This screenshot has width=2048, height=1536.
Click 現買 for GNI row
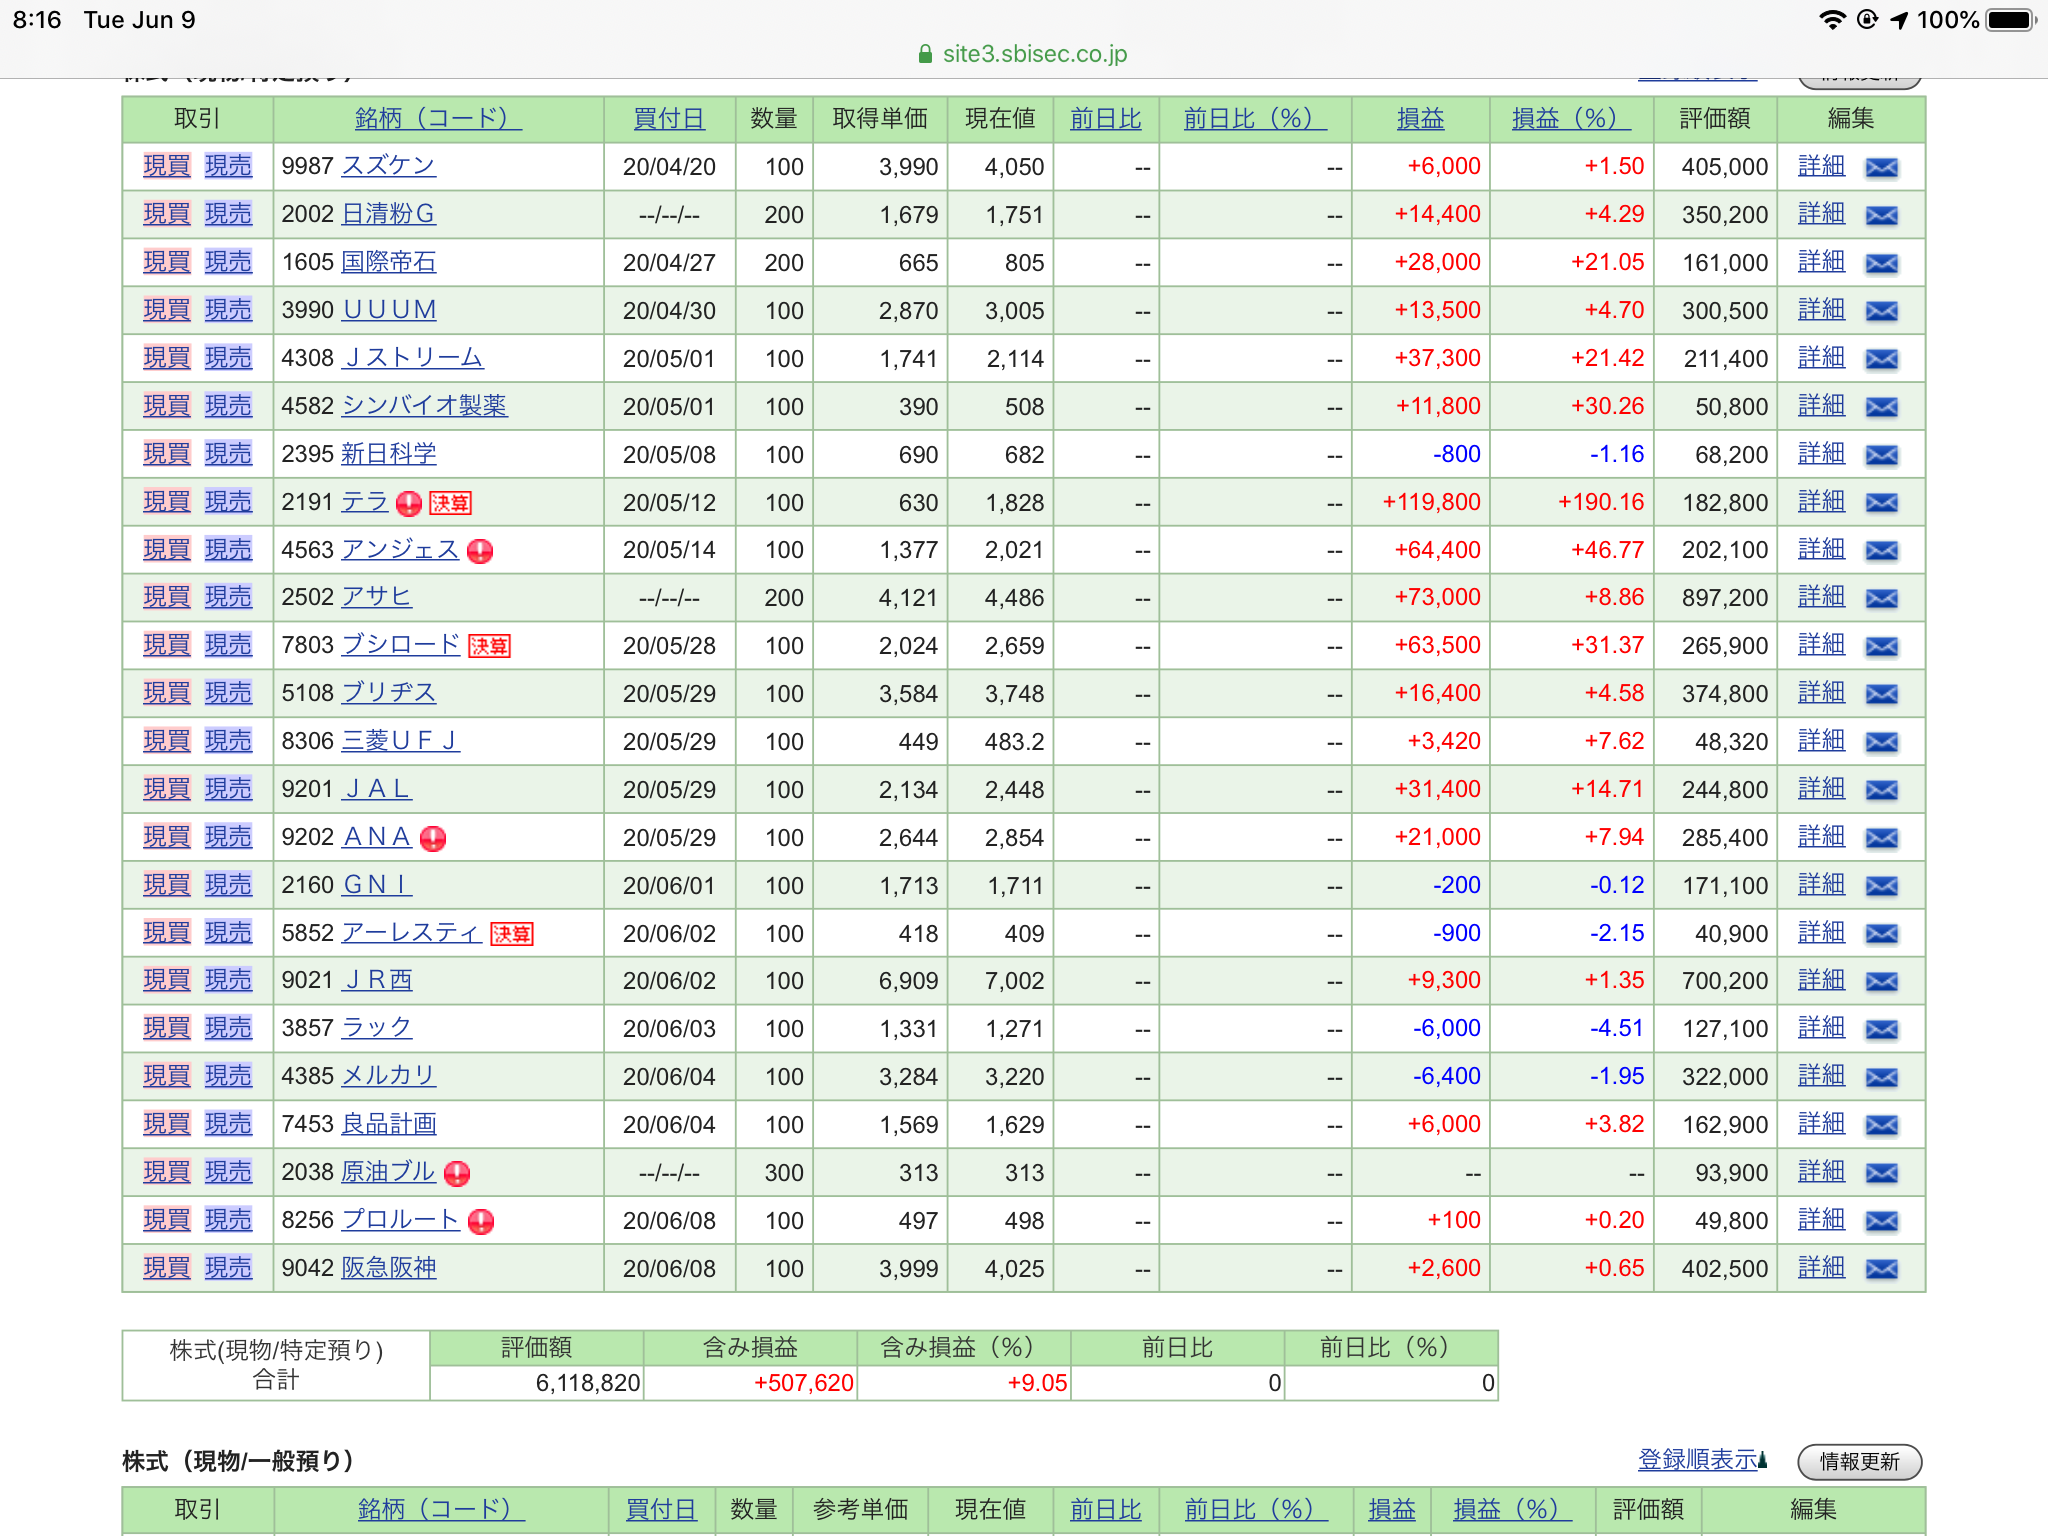(167, 885)
